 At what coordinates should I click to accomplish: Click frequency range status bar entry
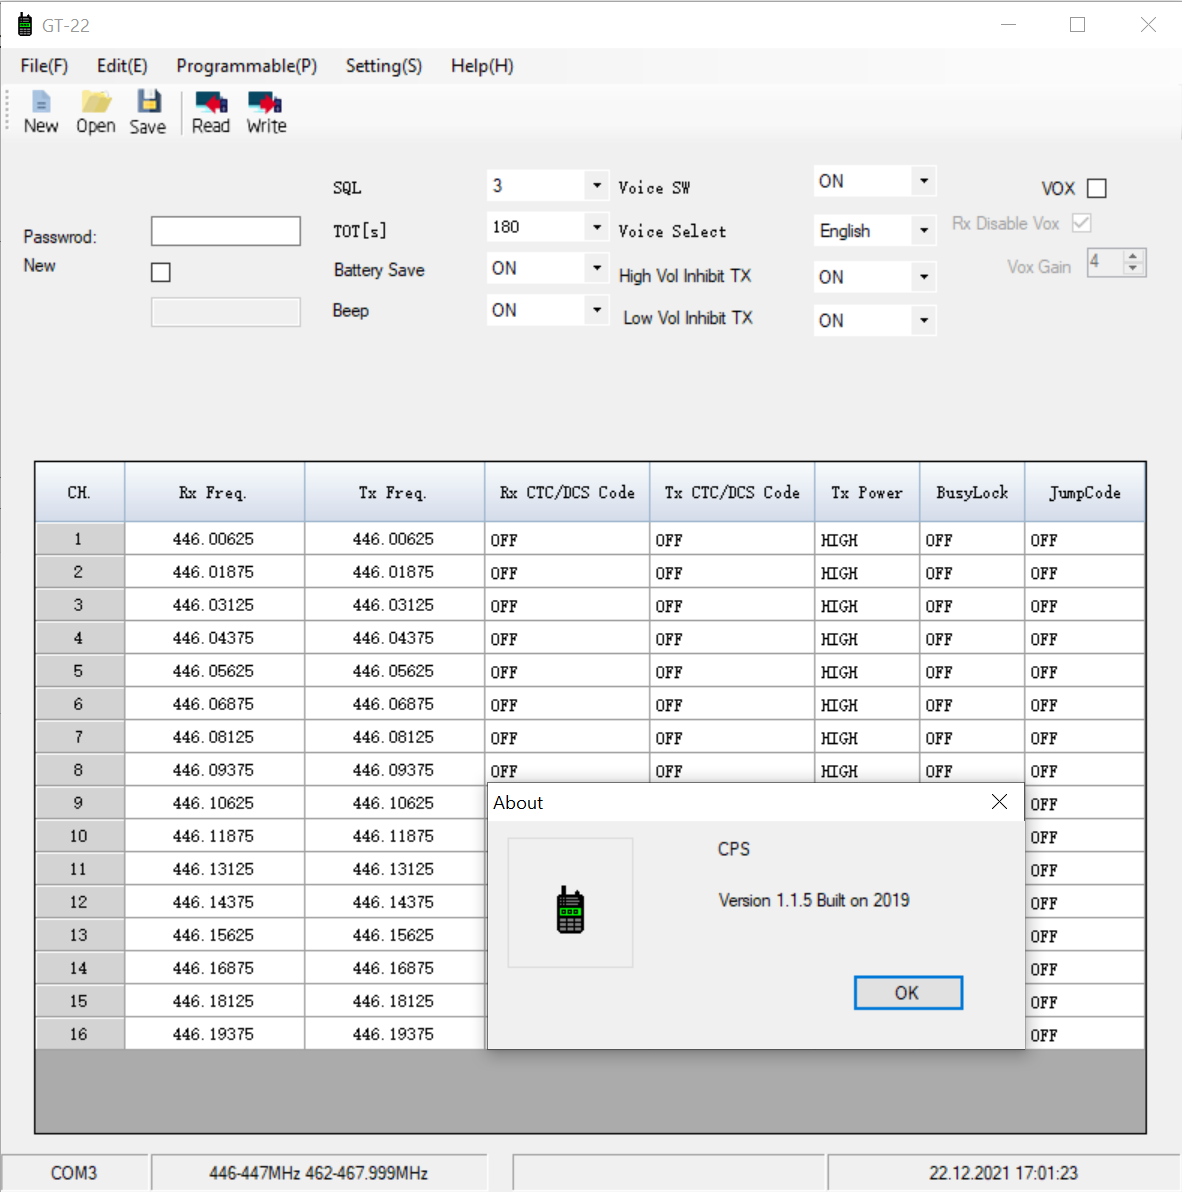pos(318,1173)
